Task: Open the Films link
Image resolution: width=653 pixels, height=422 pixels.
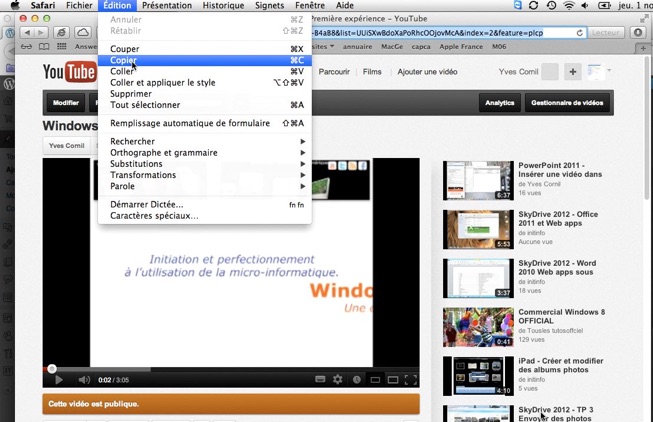Action: (372, 72)
